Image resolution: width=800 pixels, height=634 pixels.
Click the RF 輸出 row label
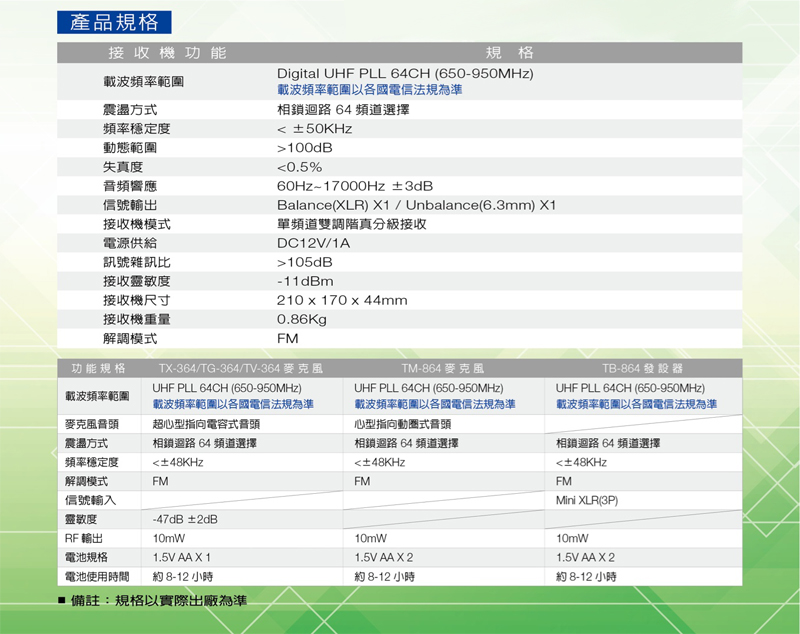point(84,539)
